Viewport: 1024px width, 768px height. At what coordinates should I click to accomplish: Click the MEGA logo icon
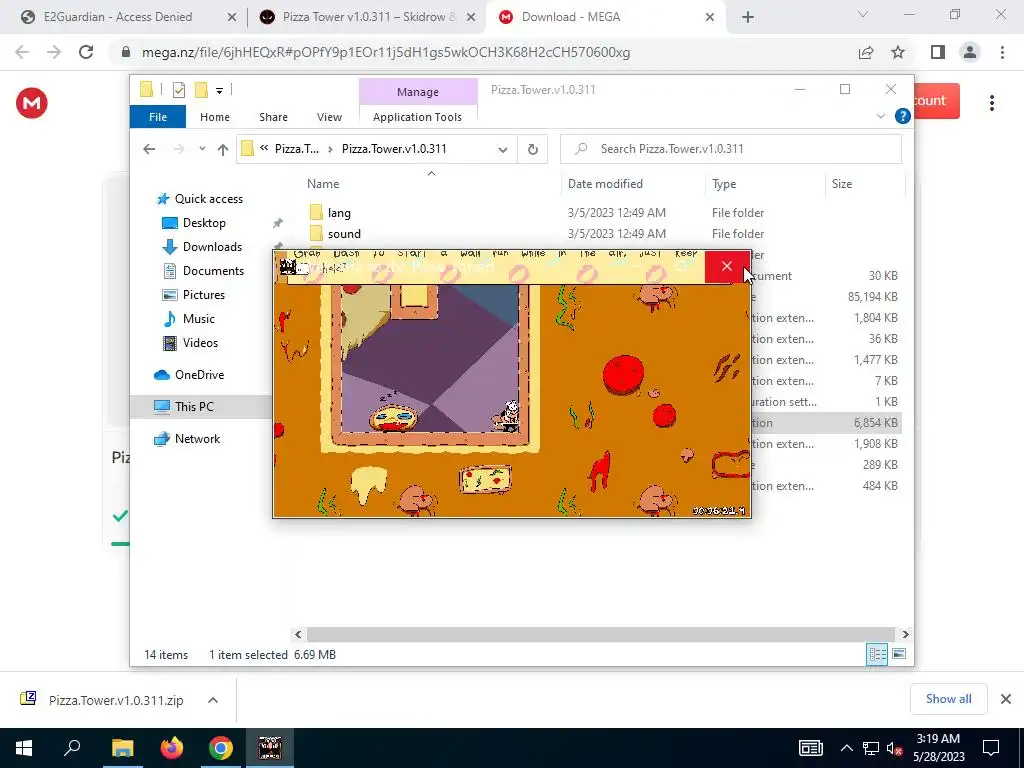(31, 103)
